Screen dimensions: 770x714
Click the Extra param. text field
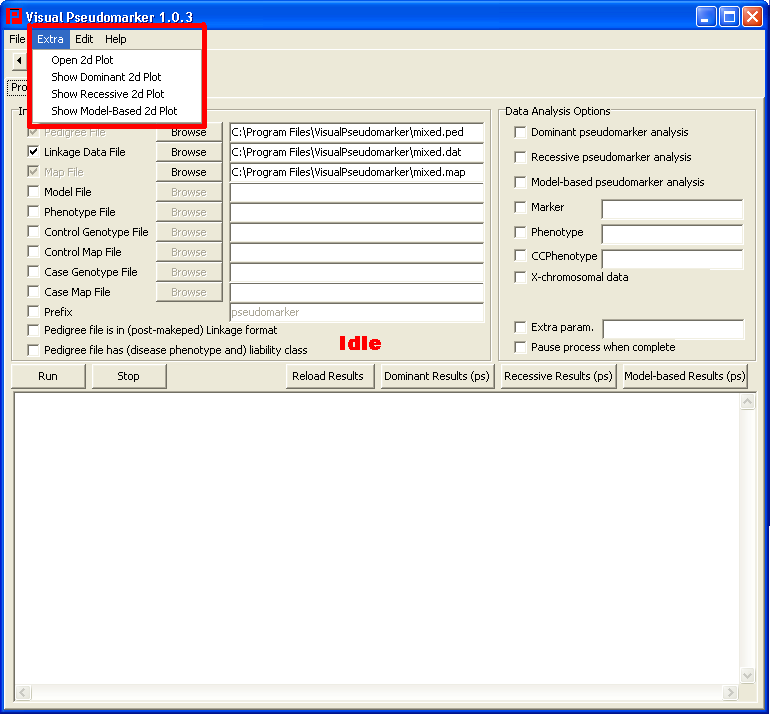point(673,329)
